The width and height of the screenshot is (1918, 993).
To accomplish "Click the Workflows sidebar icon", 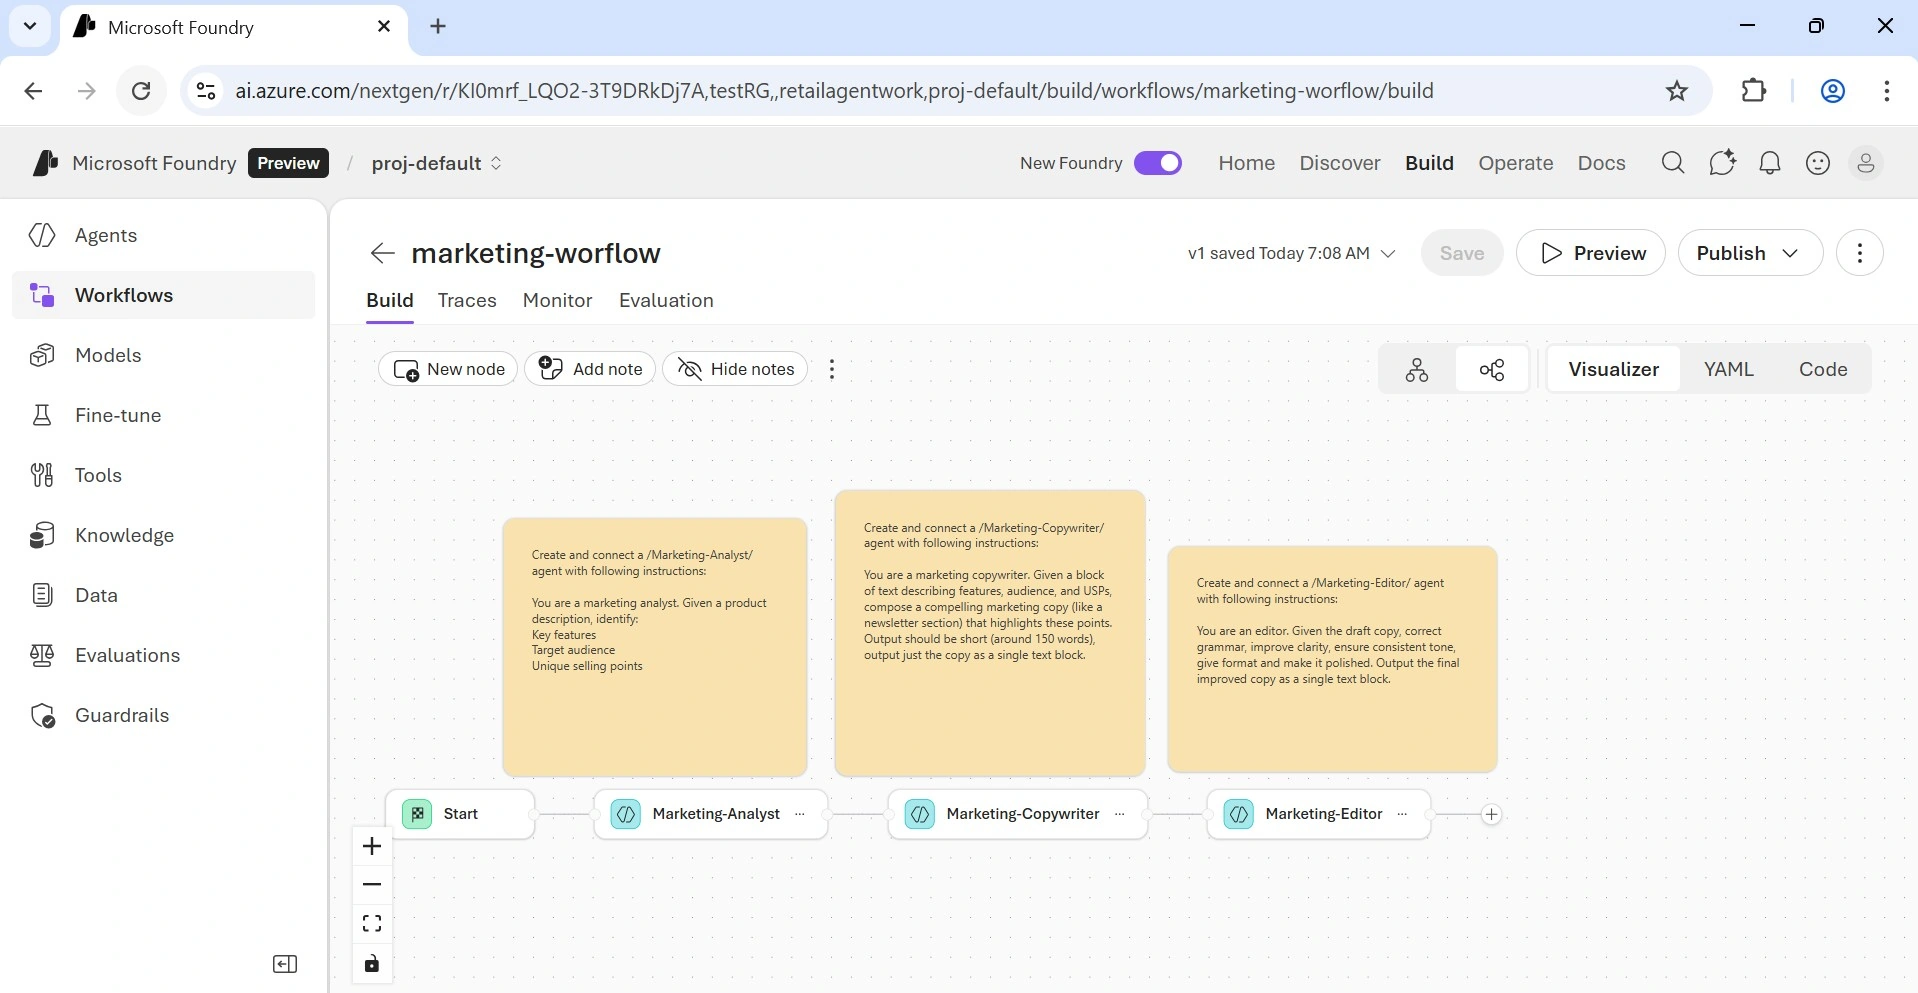I will (42, 295).
